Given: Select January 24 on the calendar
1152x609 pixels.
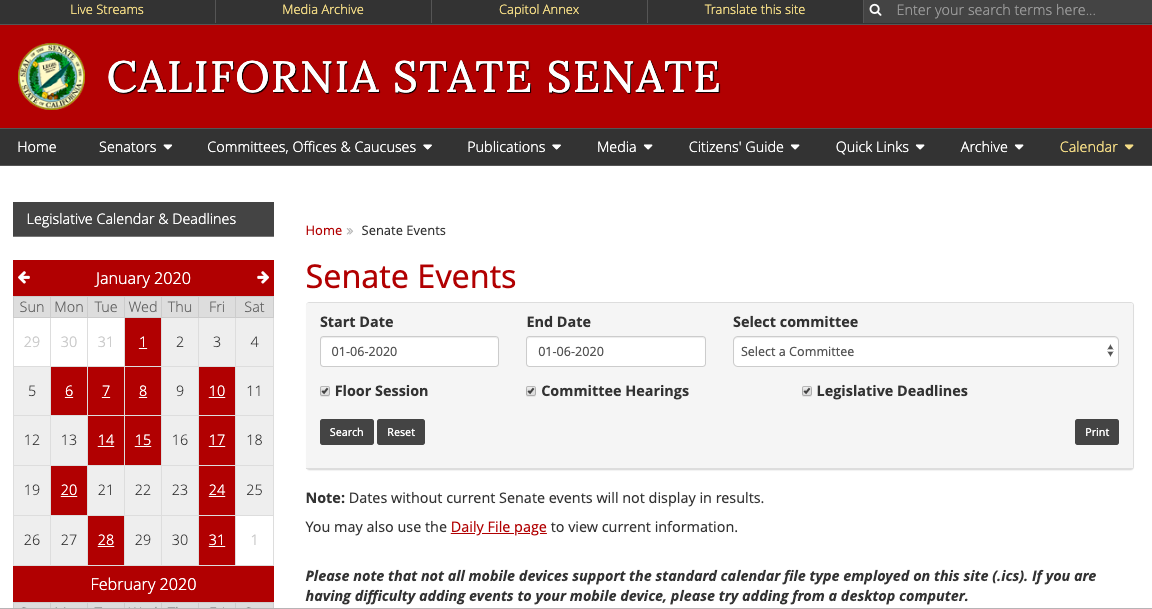Looking at the screenshot, I should click(x=217, y=490).
